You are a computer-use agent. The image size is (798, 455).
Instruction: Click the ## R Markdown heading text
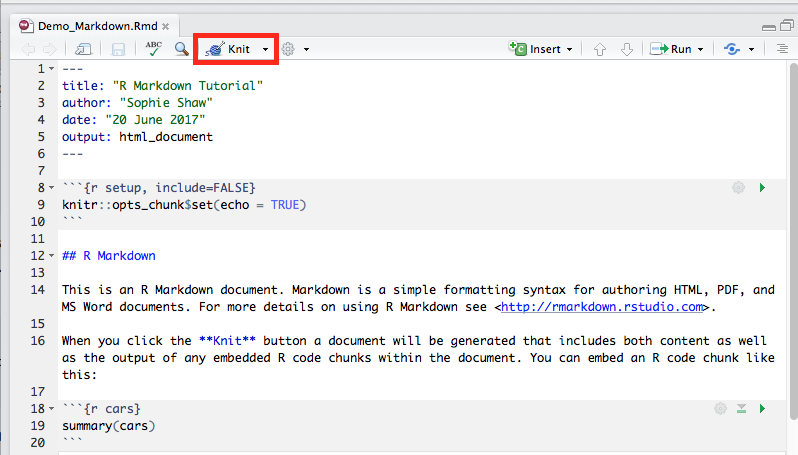click(108, 255)
